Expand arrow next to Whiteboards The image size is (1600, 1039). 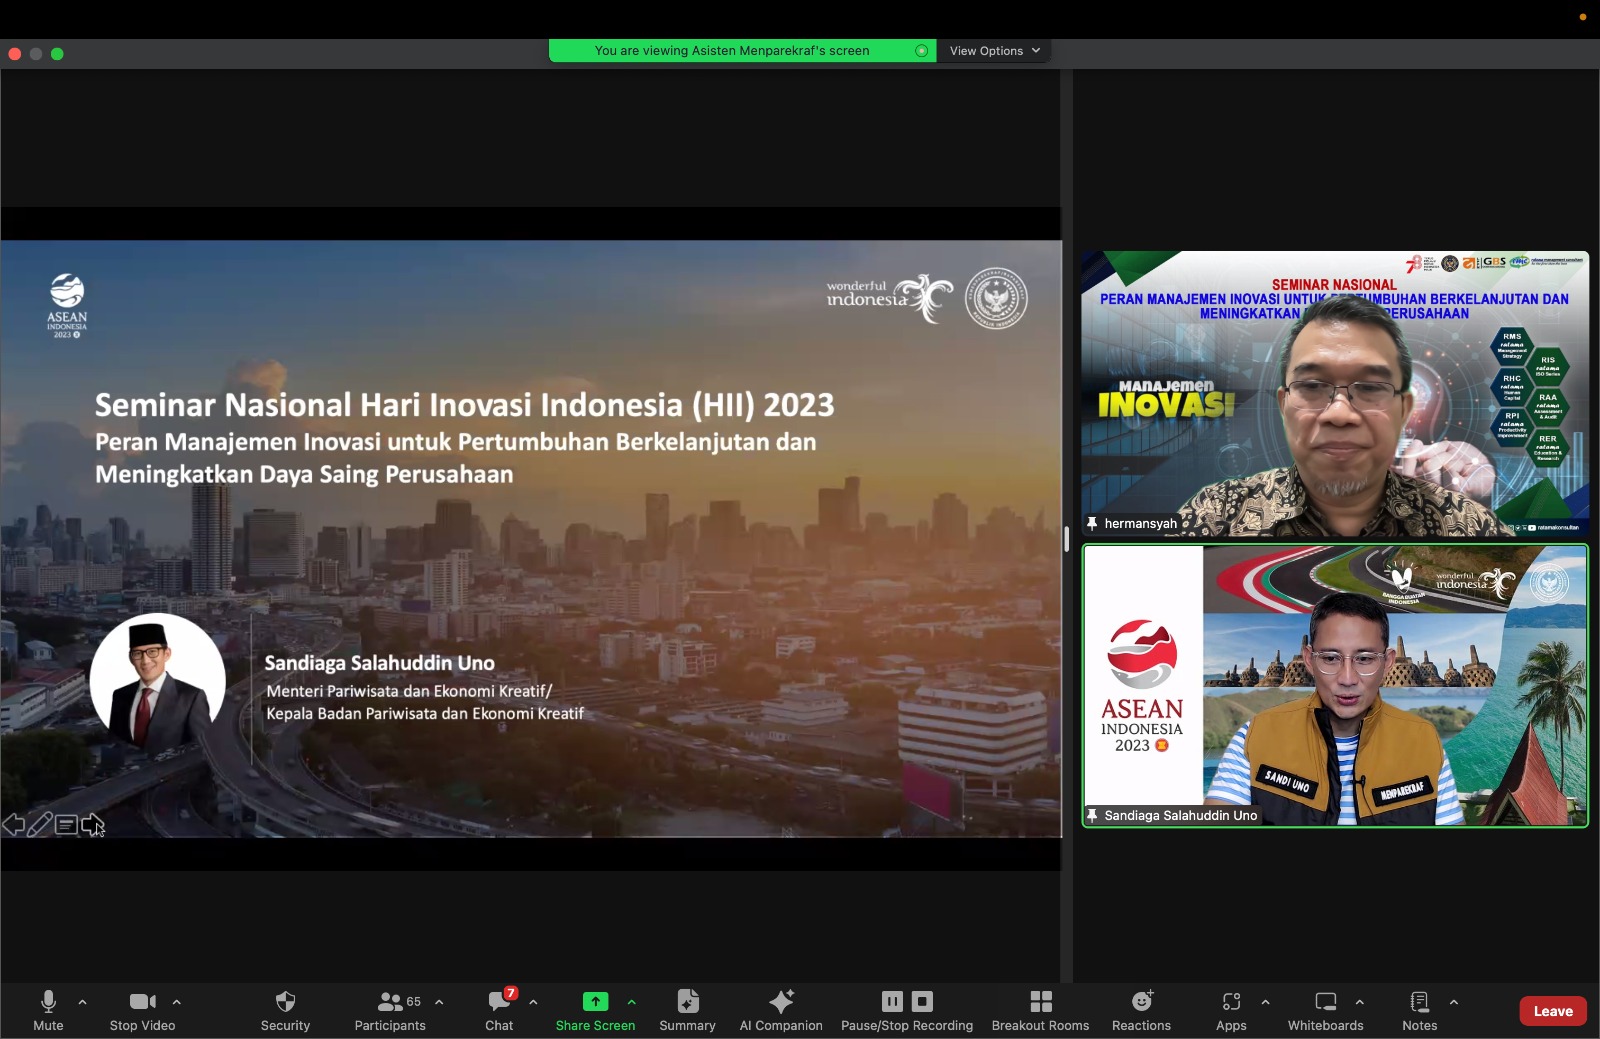pyautogui.click(x=1359, y=1001)
